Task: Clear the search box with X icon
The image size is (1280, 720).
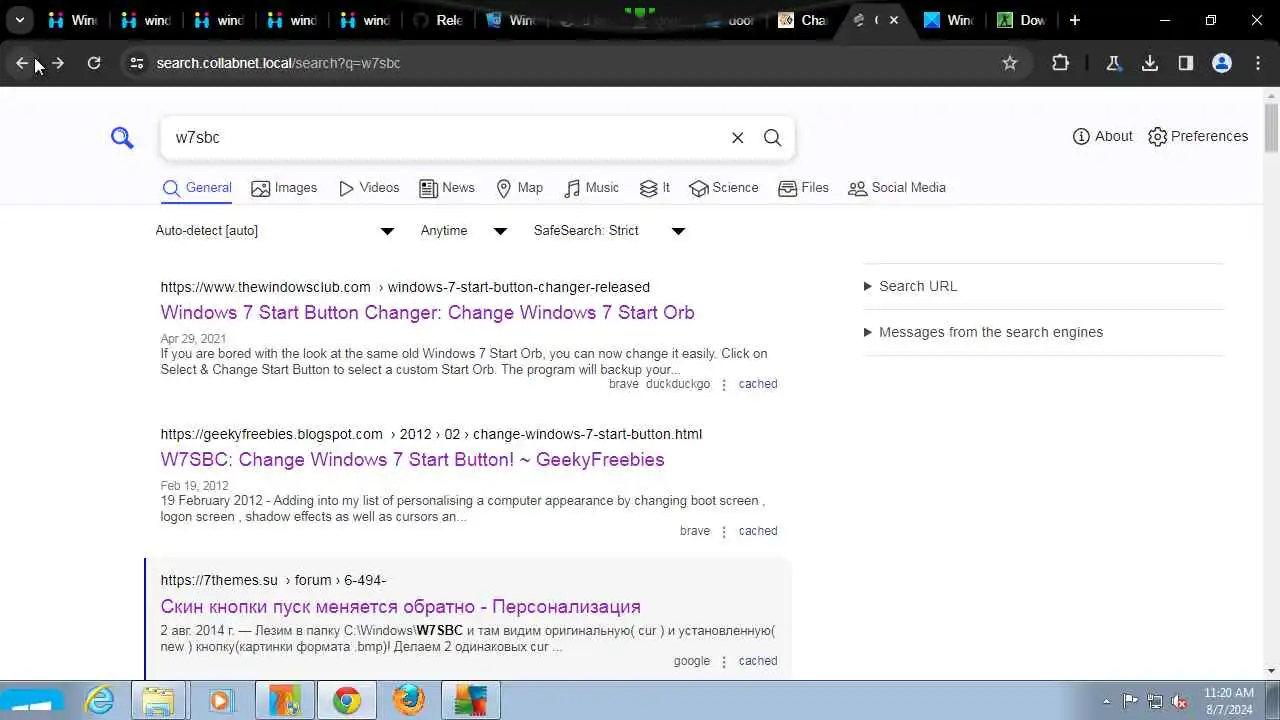Action: point(738,137)
